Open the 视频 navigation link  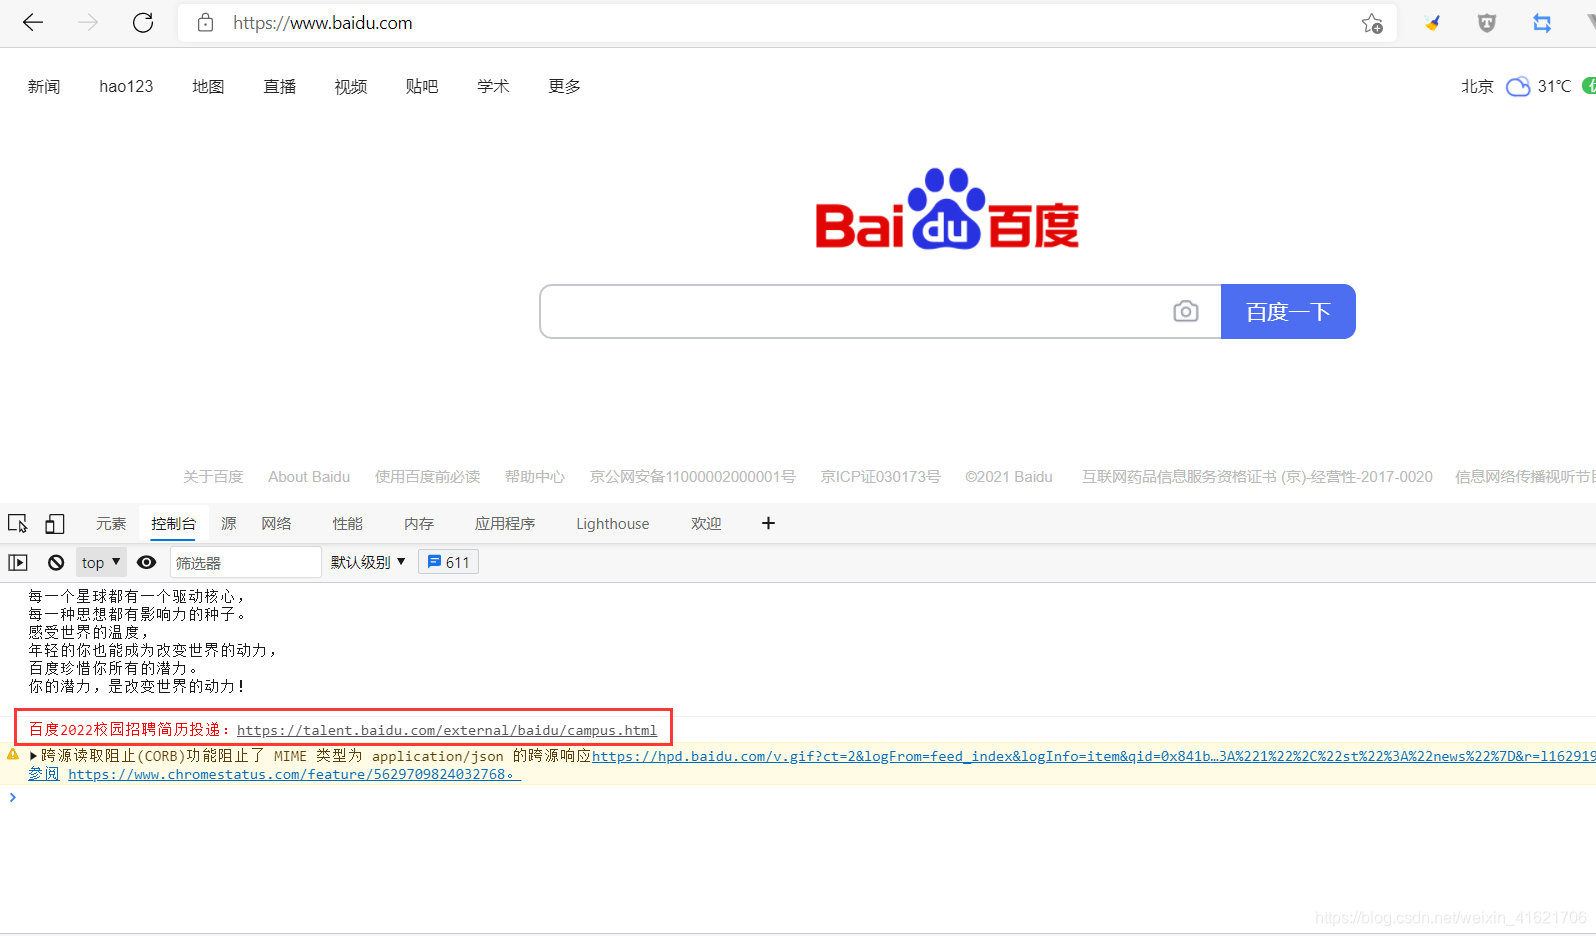[x=351, y=86]
